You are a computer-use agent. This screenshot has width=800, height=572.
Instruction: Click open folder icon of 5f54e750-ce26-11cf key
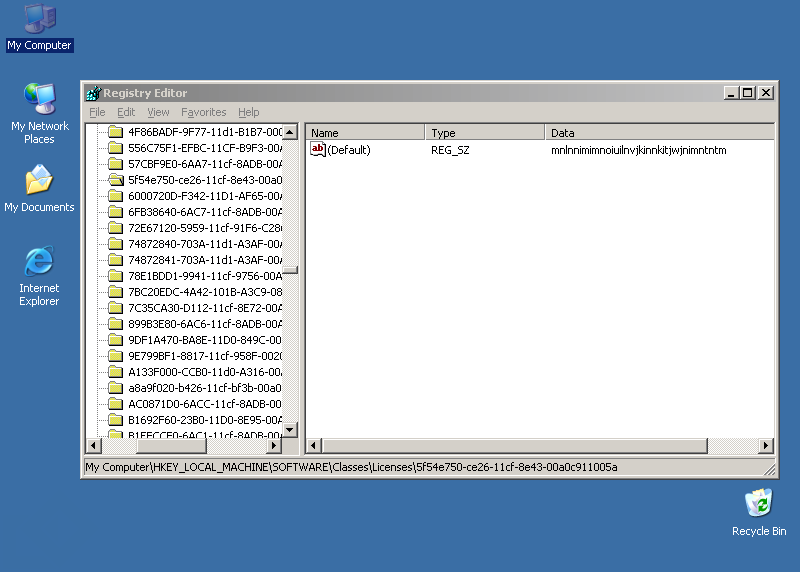click(116, 180)
